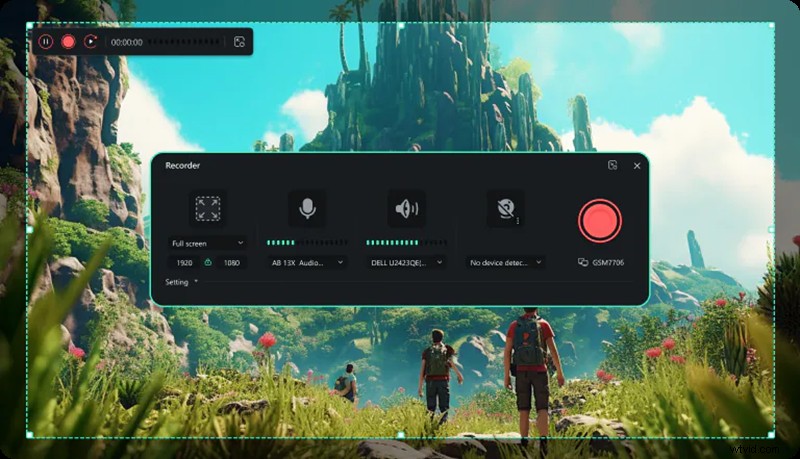
Task: Start recording with the large red button
Action: [599, 221]
